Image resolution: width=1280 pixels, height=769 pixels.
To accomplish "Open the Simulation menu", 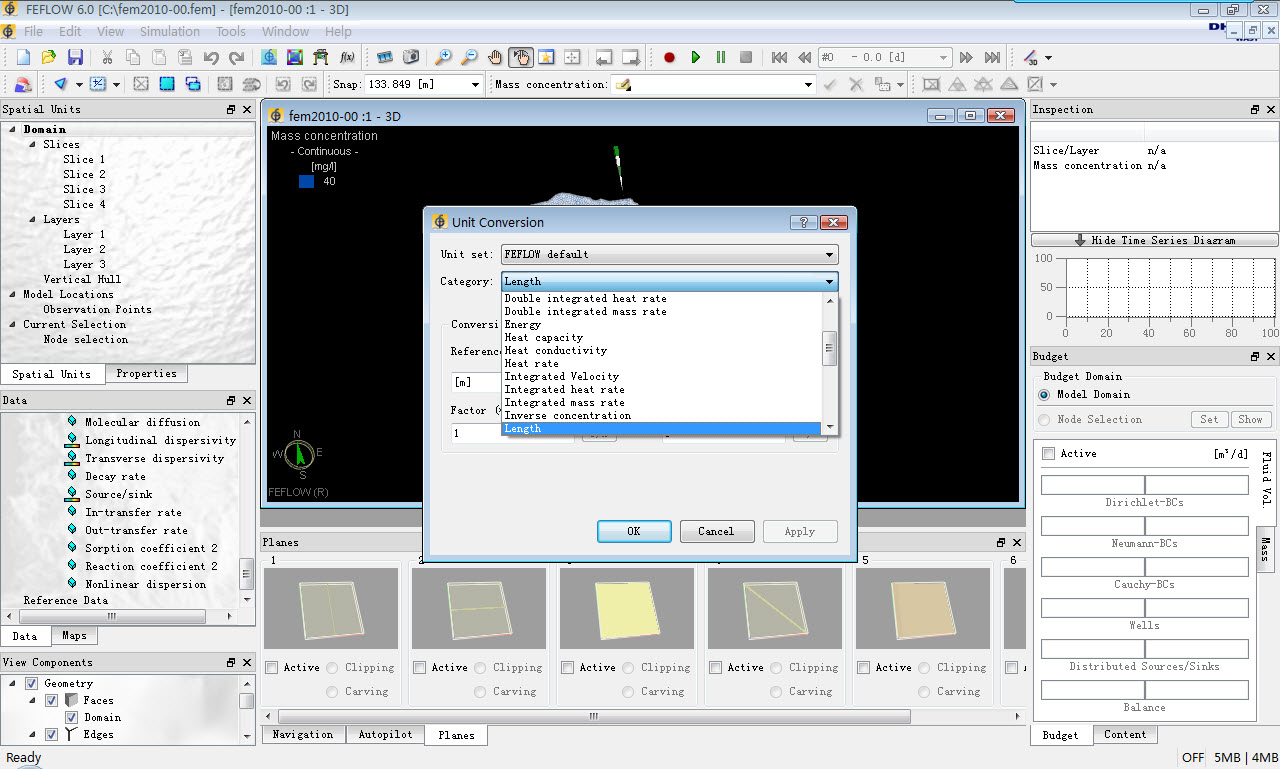I will [x=169, y=31].
